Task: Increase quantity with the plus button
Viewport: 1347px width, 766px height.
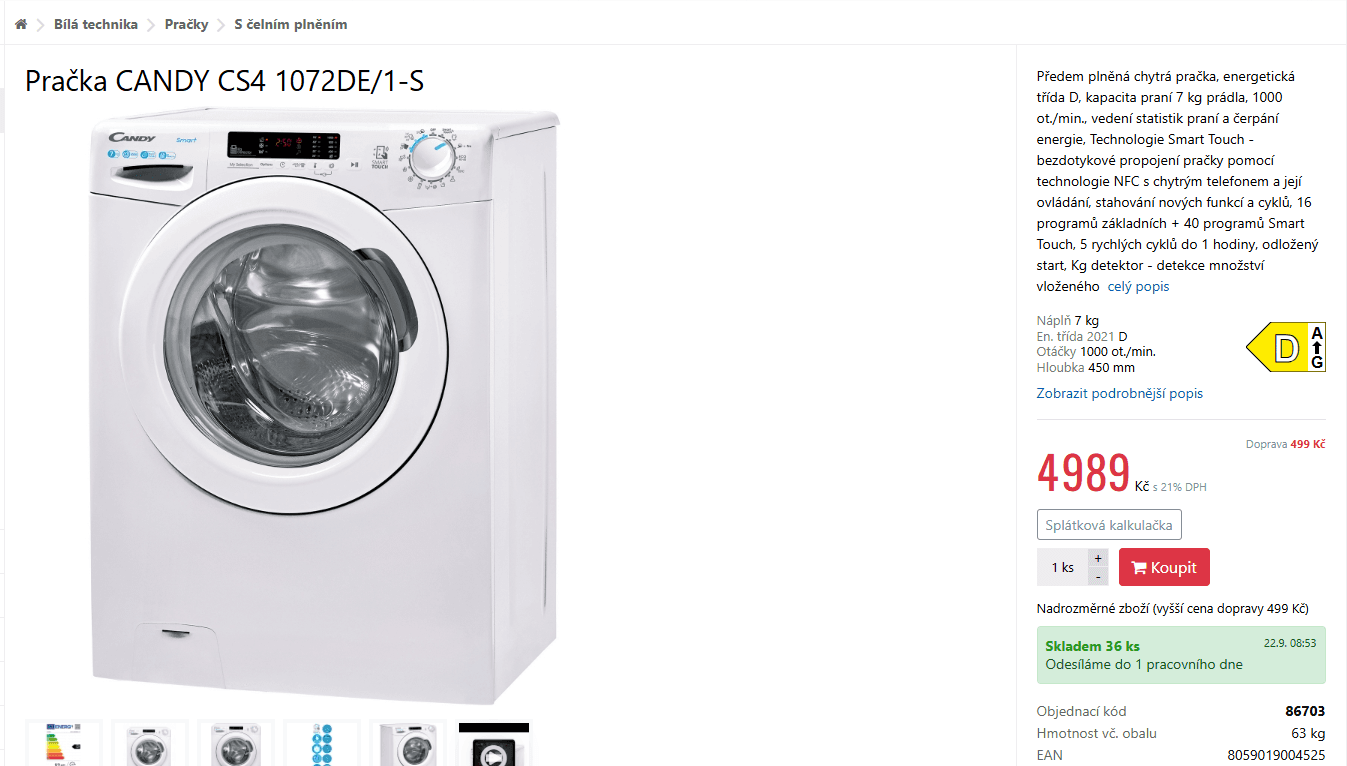Action: 1098,558
